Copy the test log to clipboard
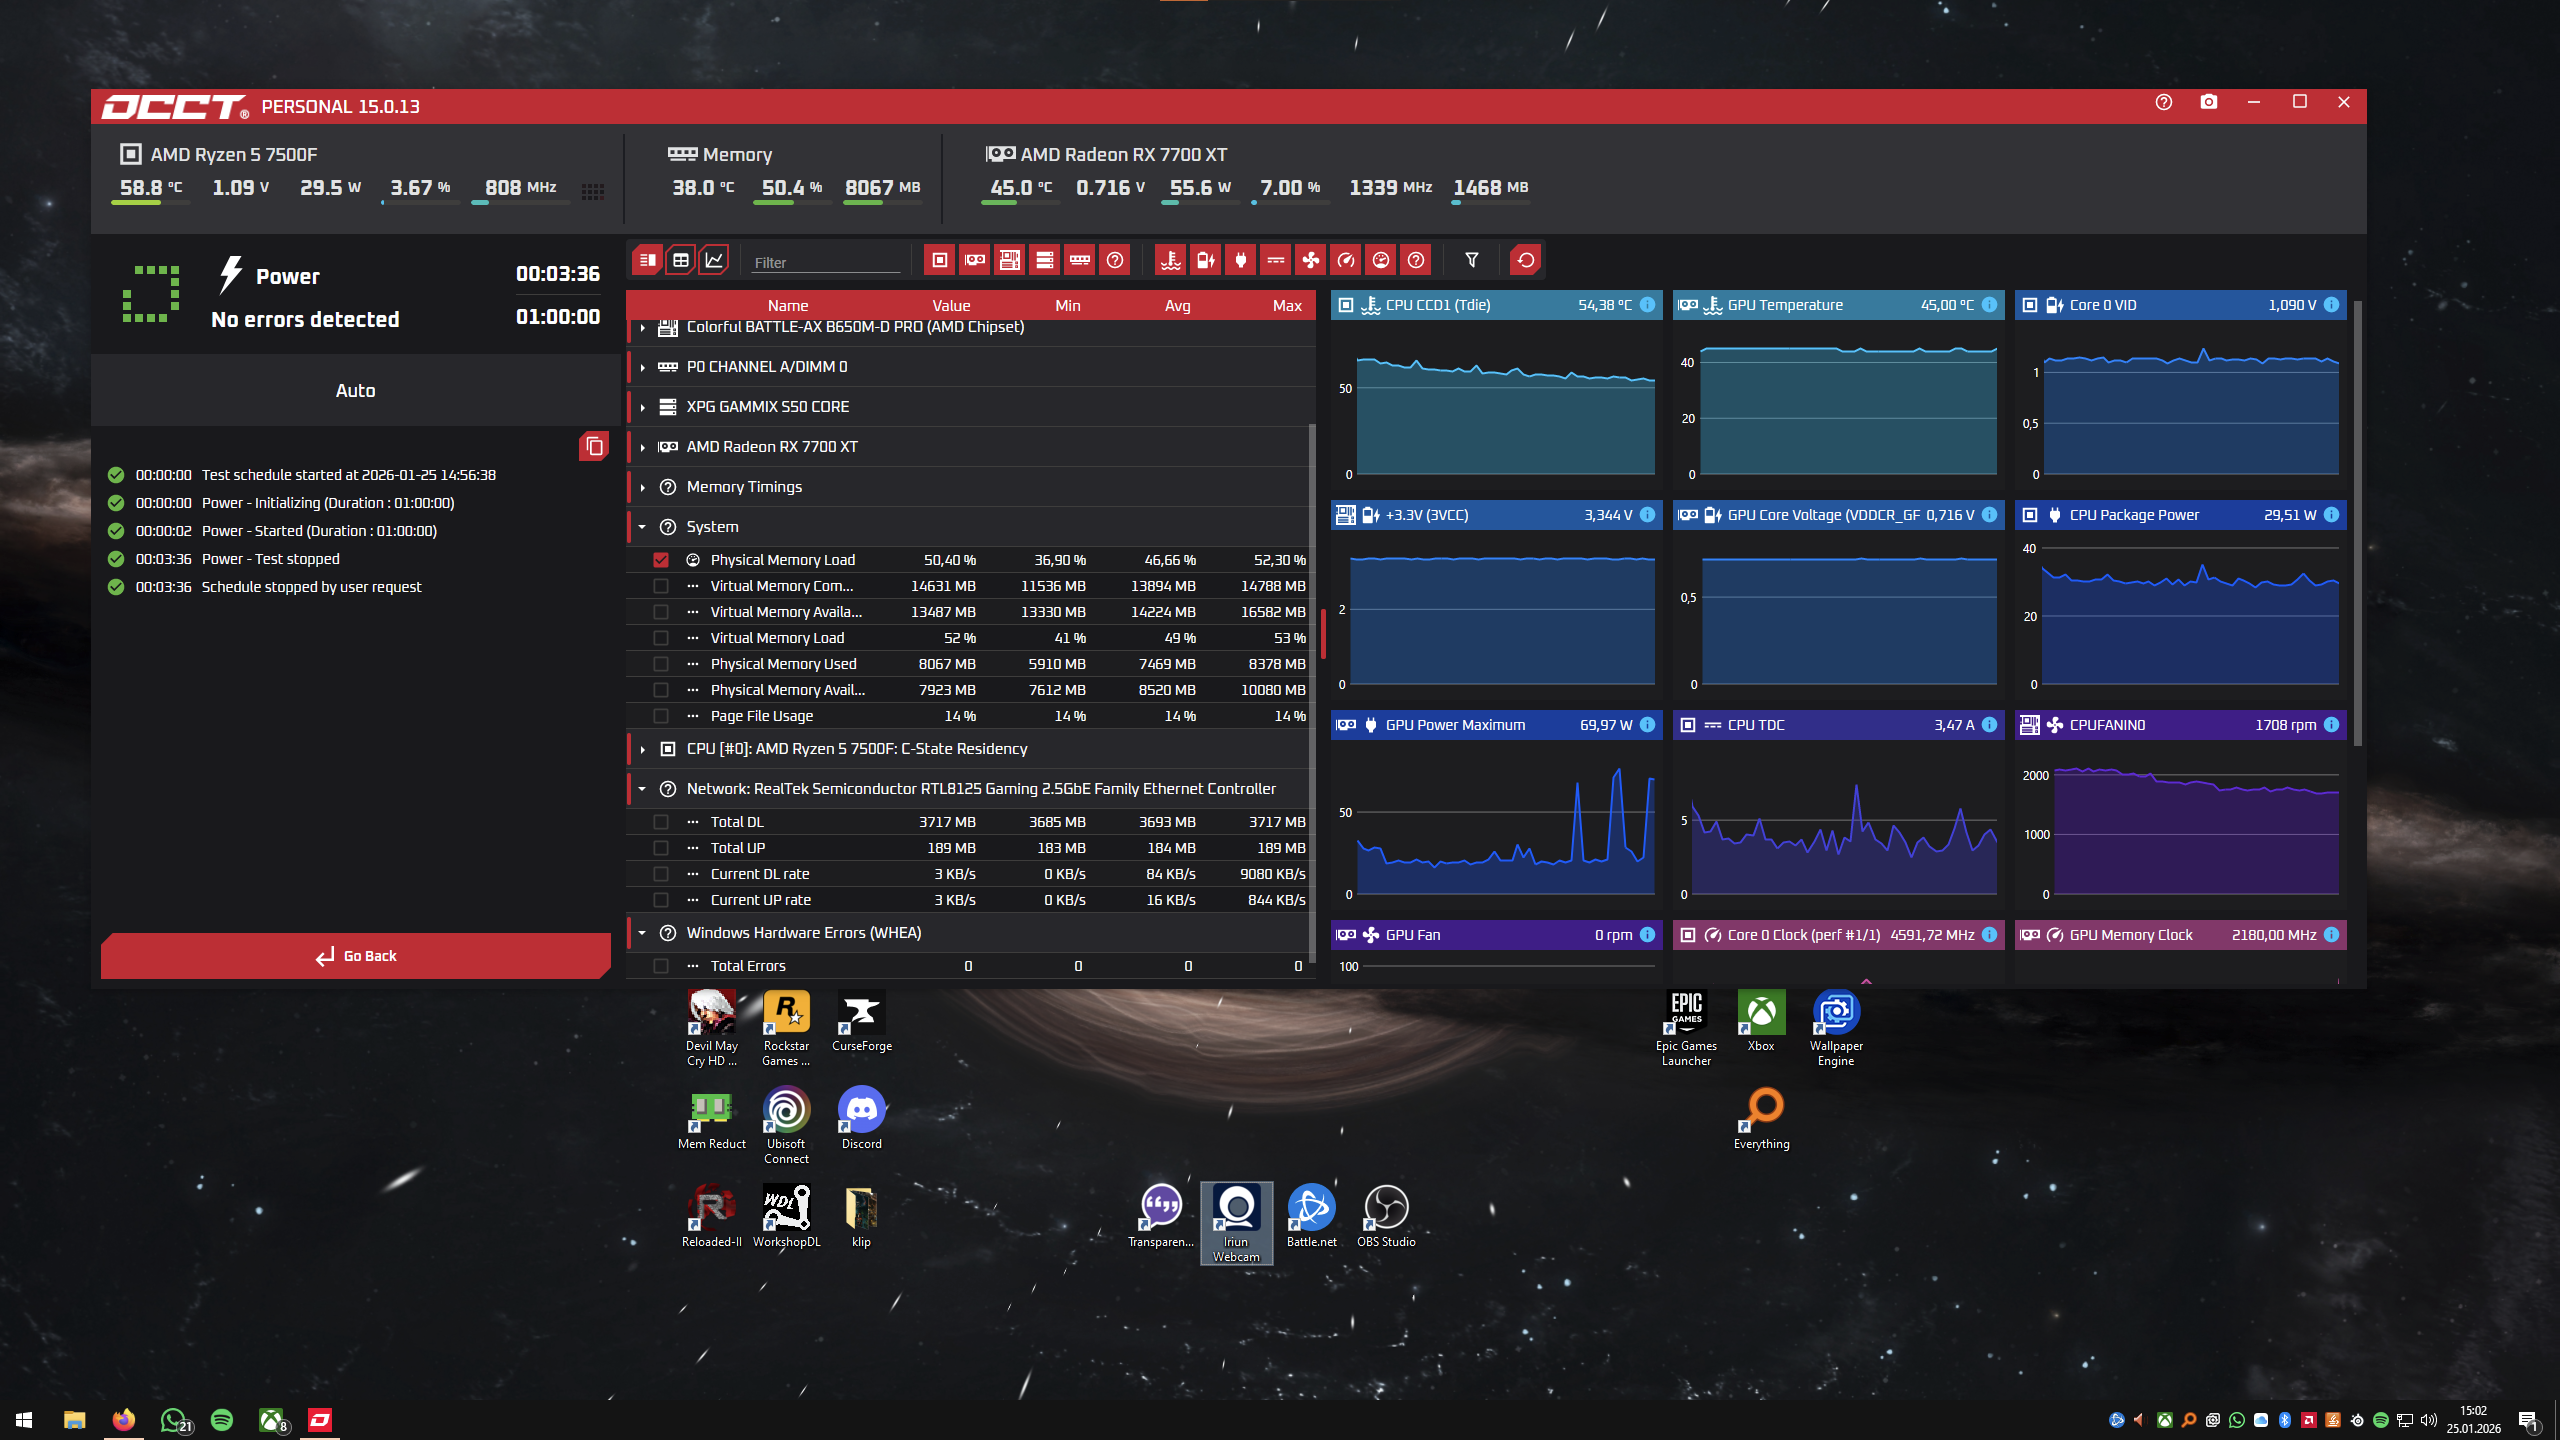Screen dimensions: 2560x1440 pos(594,446)
